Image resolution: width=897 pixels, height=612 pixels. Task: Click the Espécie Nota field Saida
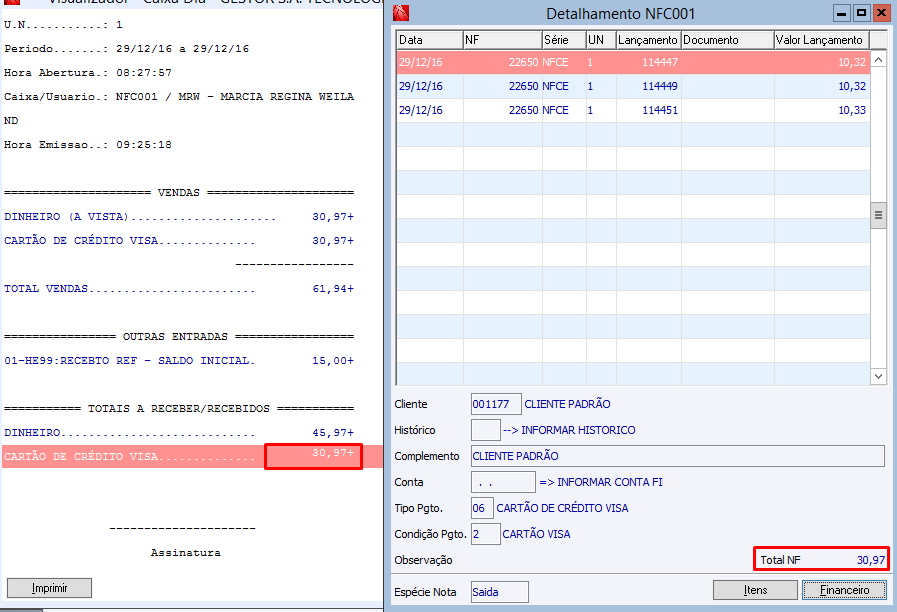click(499, 592)
